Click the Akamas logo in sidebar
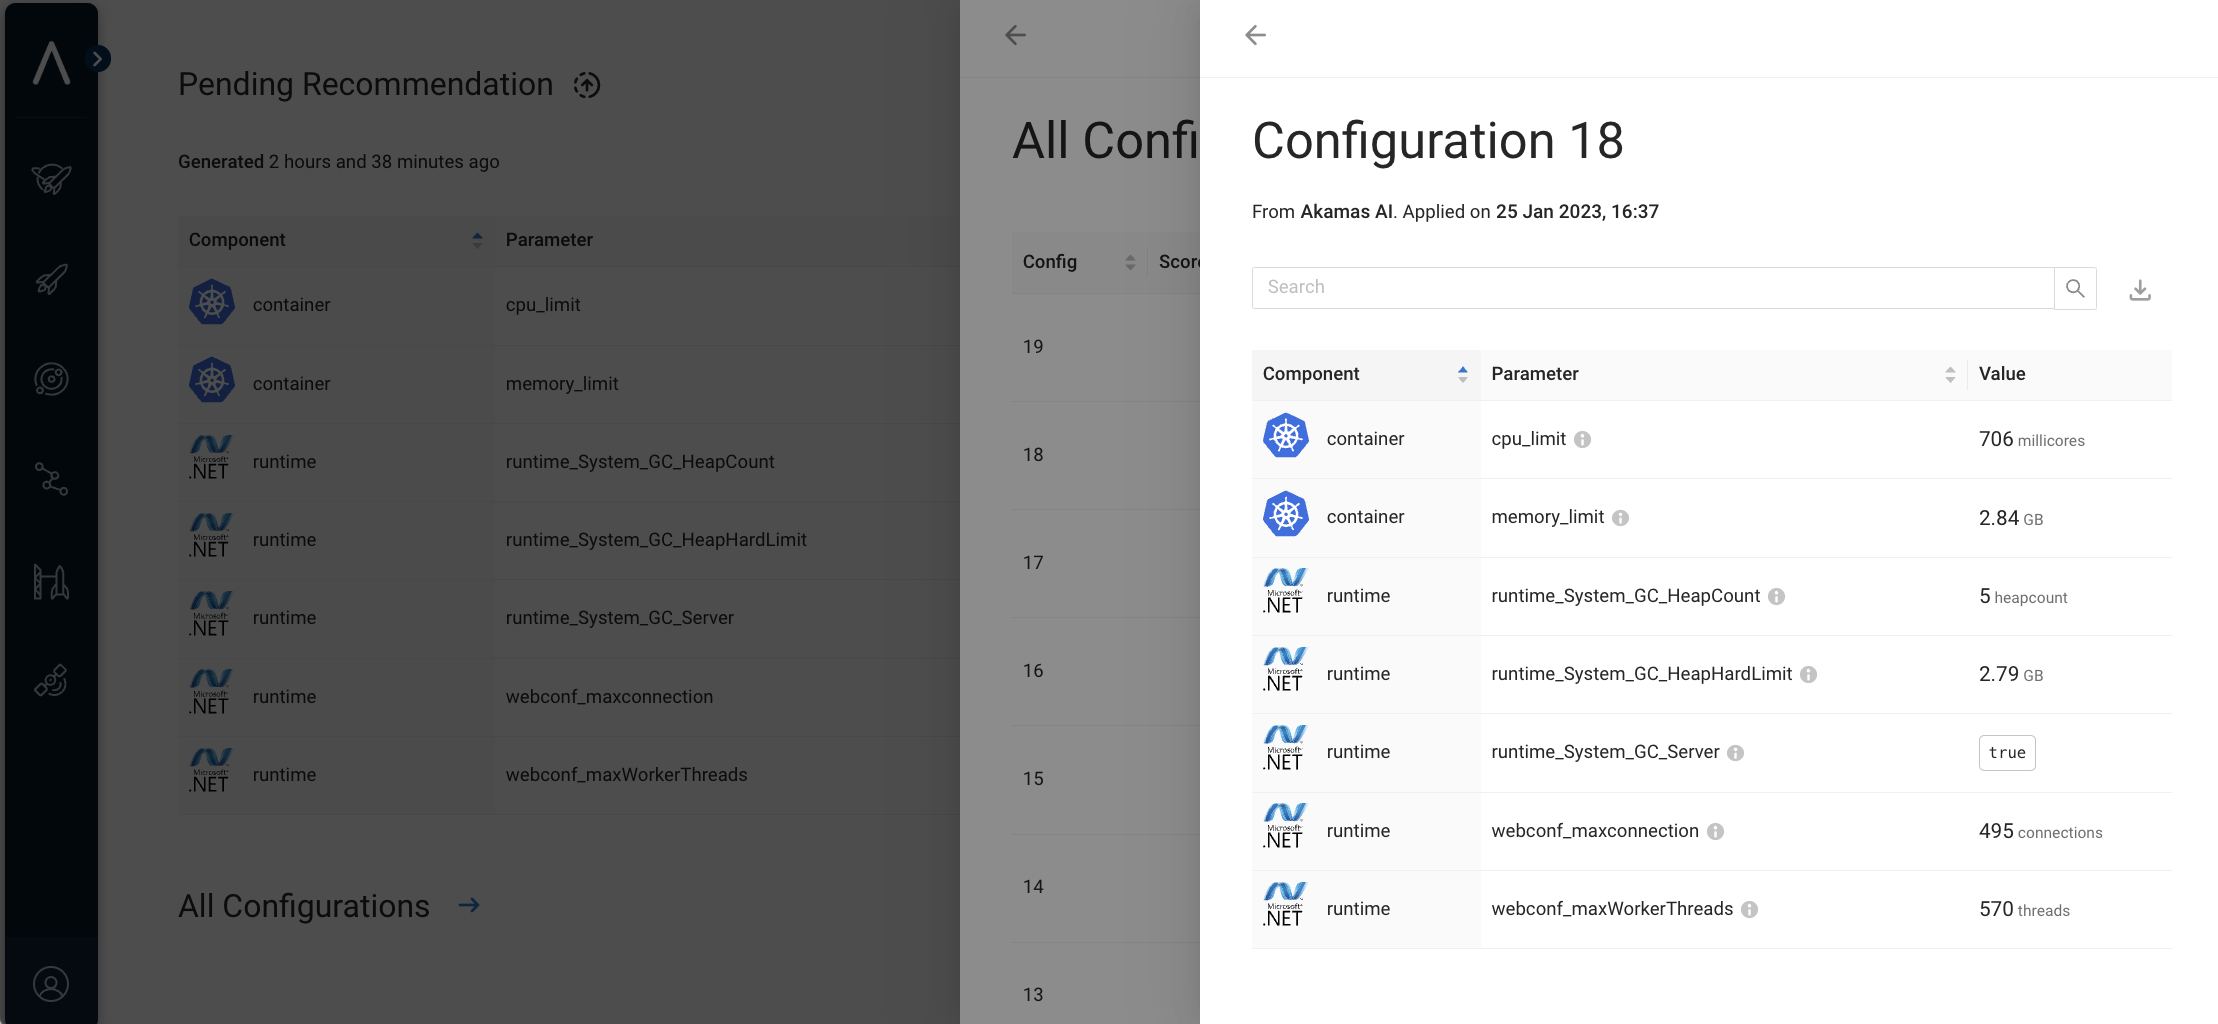This screenshot has height=1024, width=2218. (51, 63)
